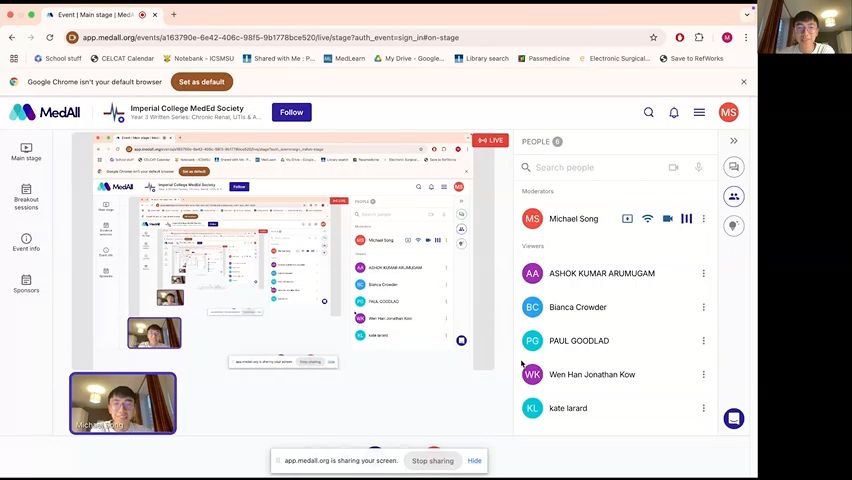Open options menu for PAUL GOODLAD
Screen dimensions: 852x480
[704, 341]
